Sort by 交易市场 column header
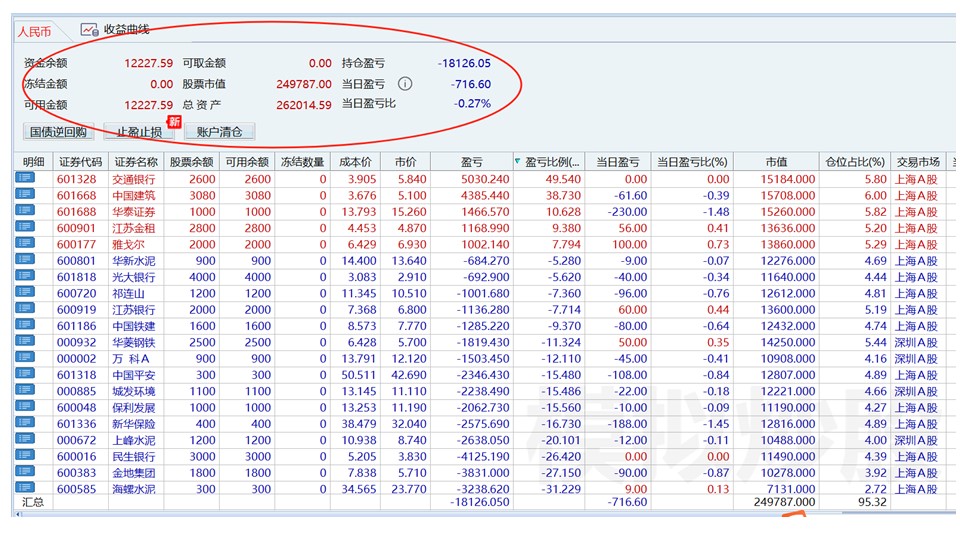 click(918, 162)
